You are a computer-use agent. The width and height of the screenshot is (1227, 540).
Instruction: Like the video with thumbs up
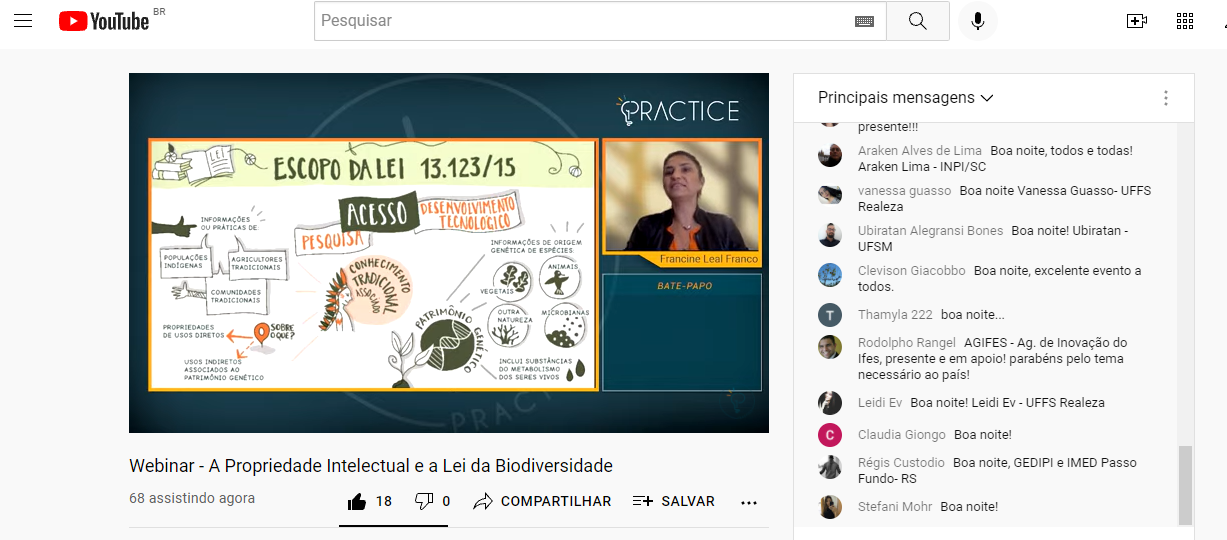[x=357, y=501]
